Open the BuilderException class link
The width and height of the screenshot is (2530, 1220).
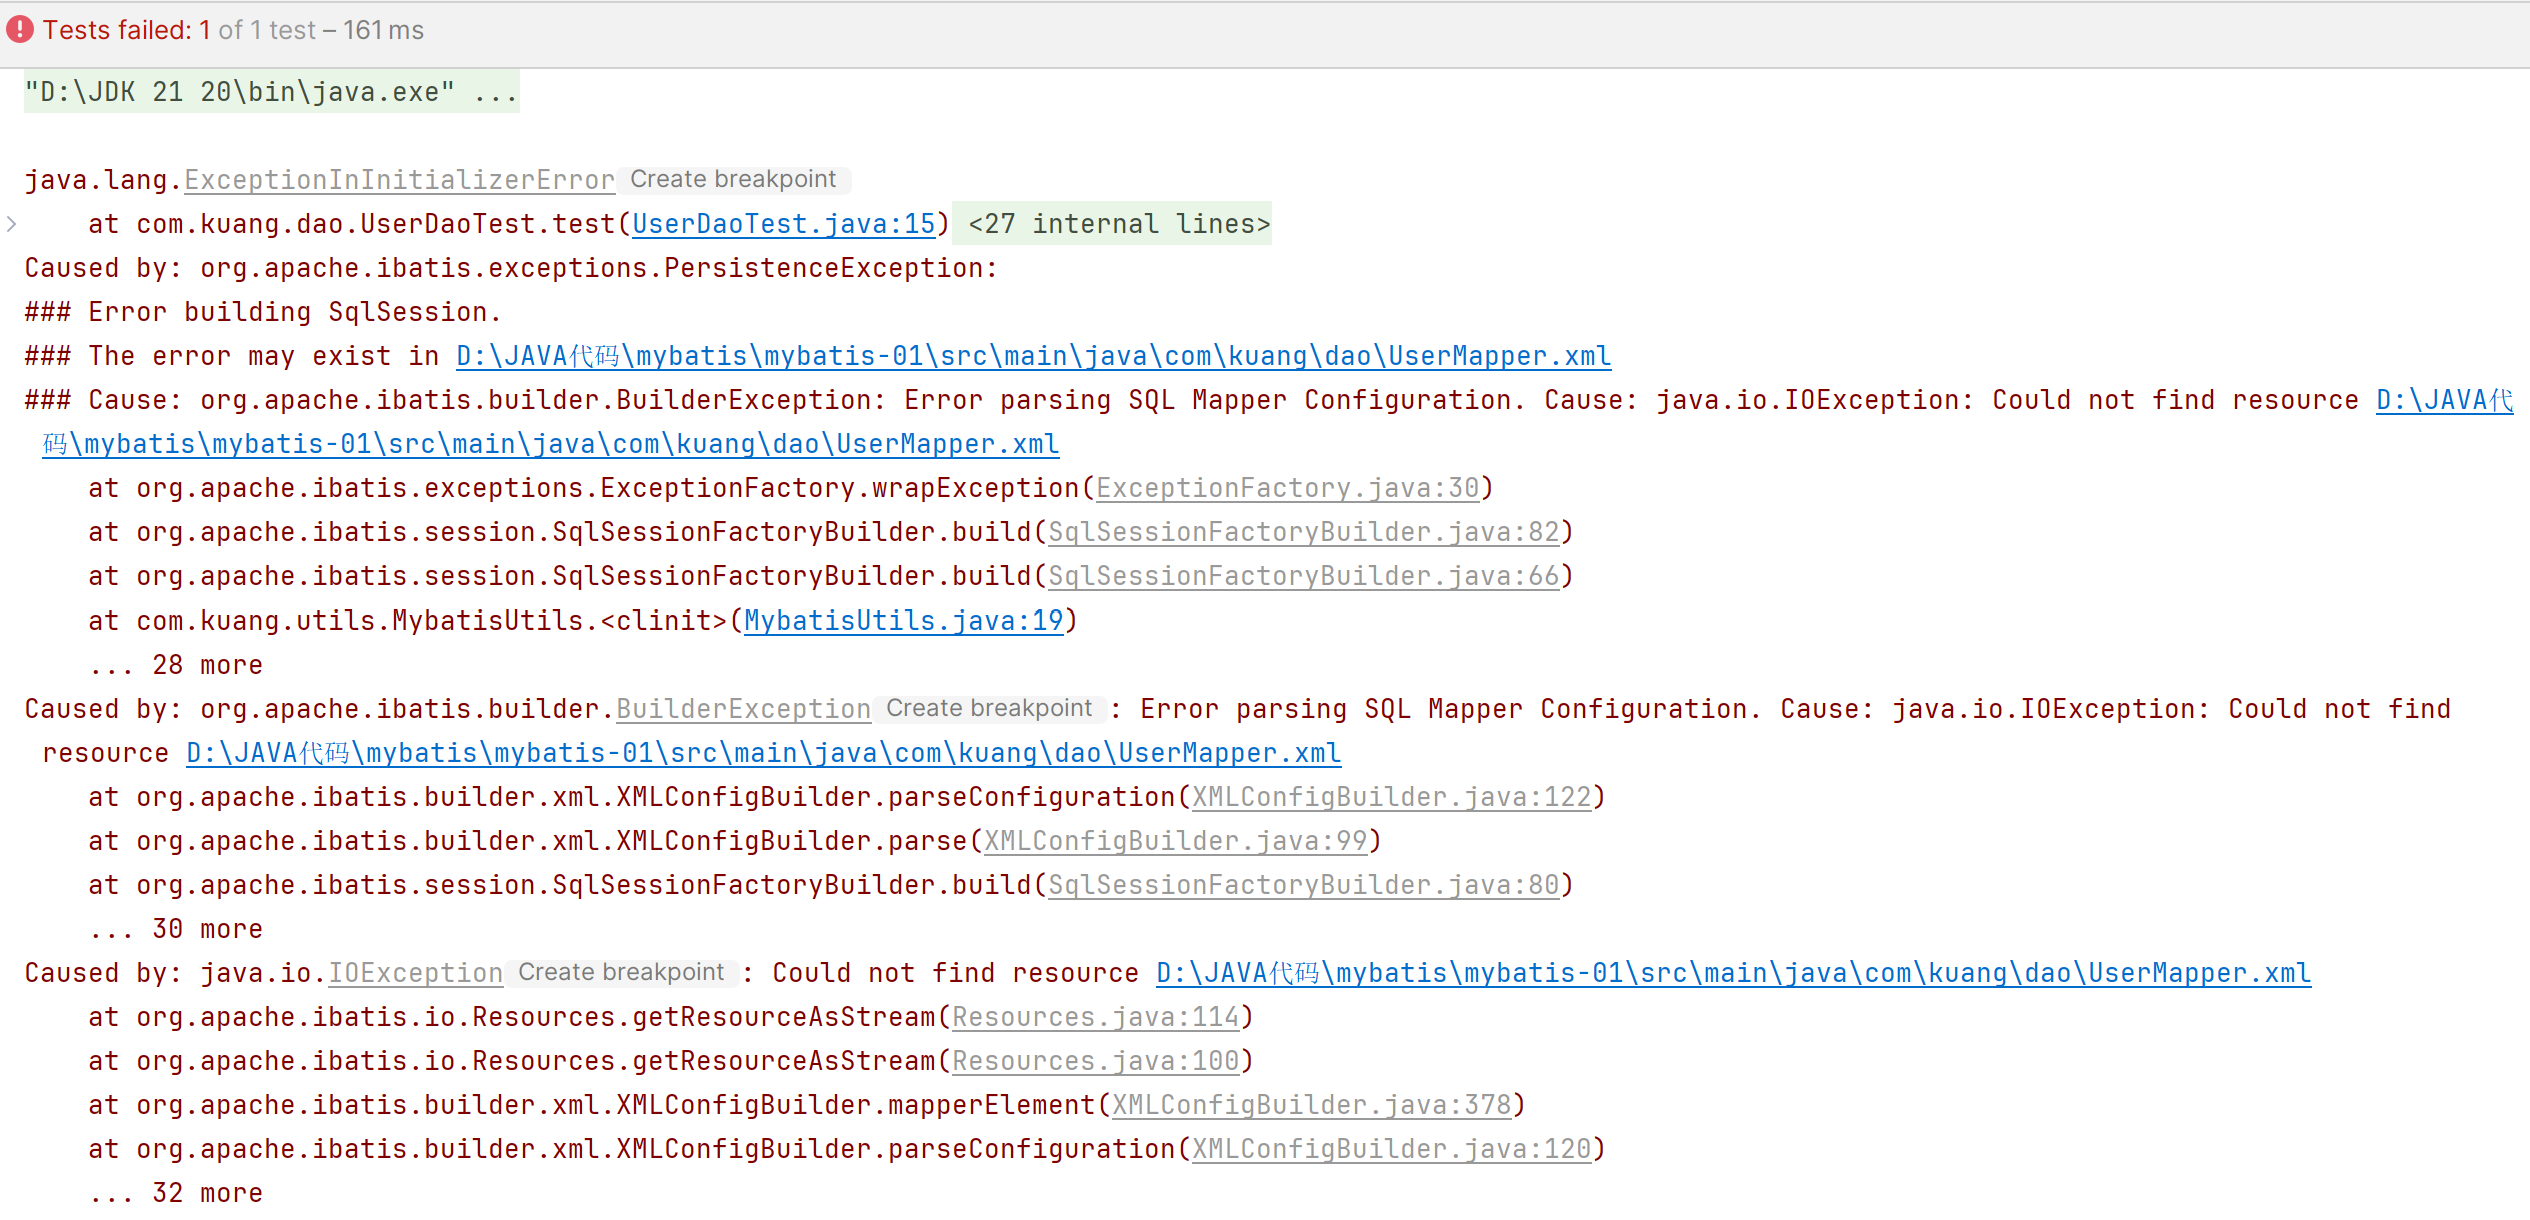pyautogui.click(x=743, y=709)
